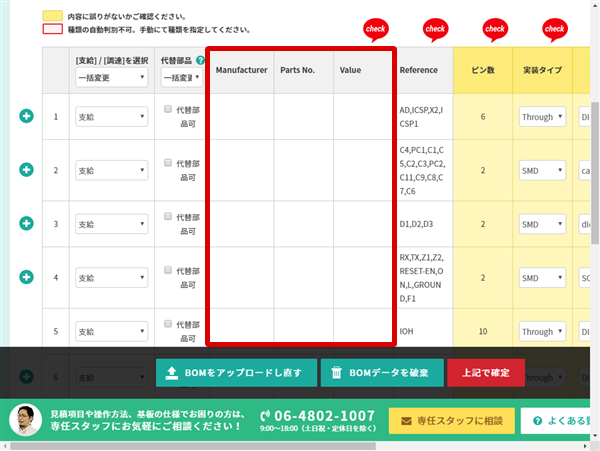Open the 一括変更 dropdown under 代替部品

(x=182, y=78)
